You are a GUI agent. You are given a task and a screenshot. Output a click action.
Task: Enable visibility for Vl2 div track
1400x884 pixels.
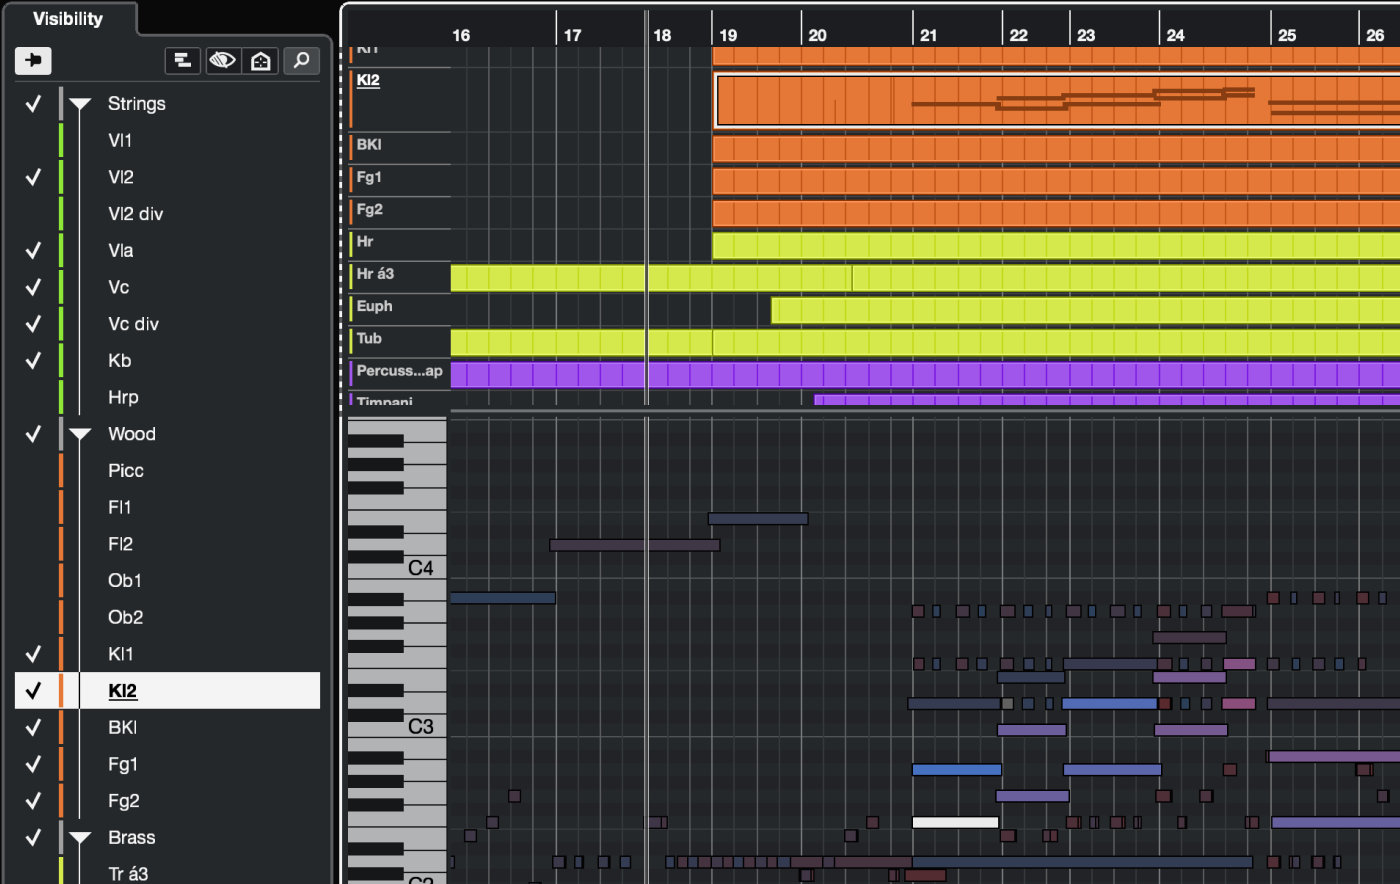[x=33, y=214]
